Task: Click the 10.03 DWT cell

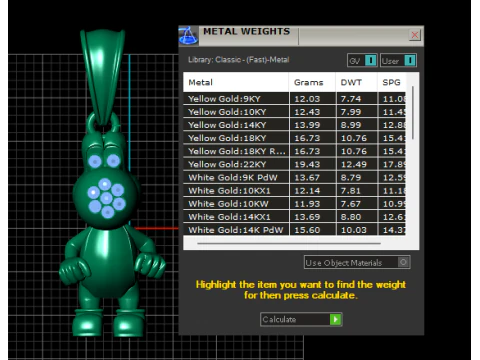Action: [357, 230]
